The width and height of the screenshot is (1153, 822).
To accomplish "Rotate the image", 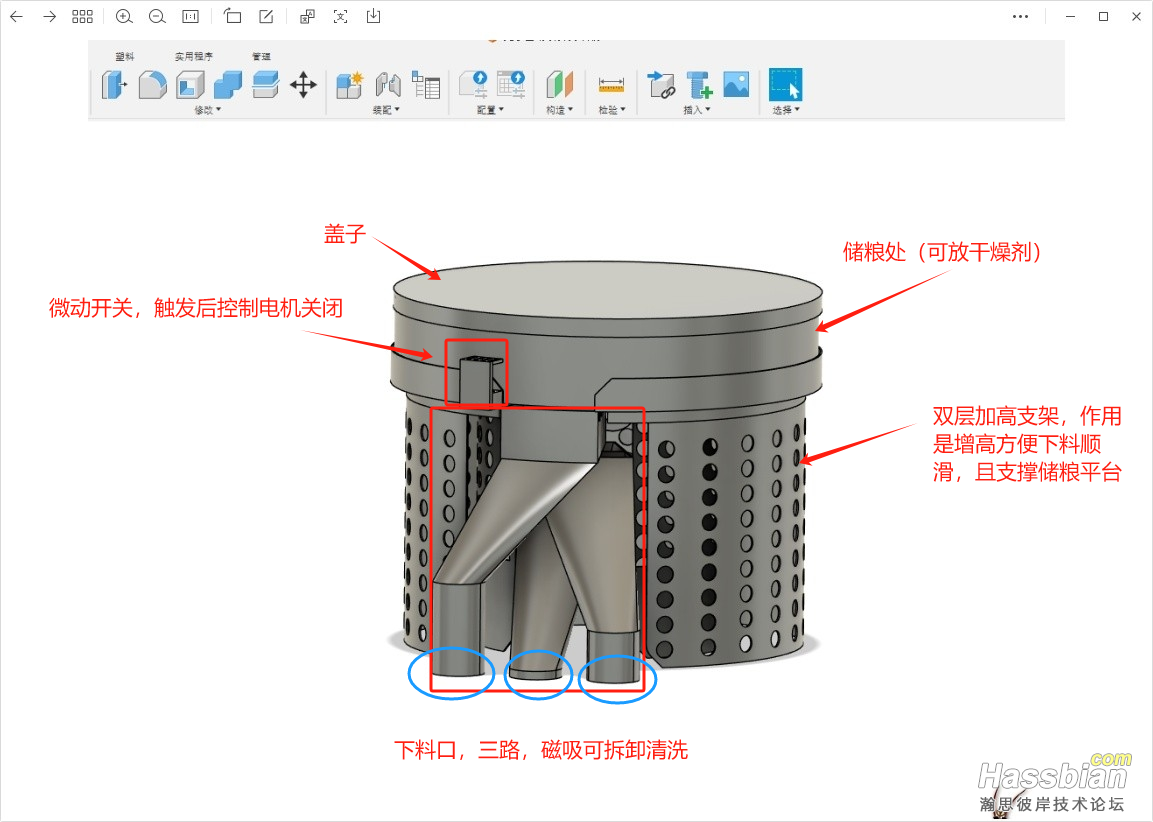I will [232, 16].
